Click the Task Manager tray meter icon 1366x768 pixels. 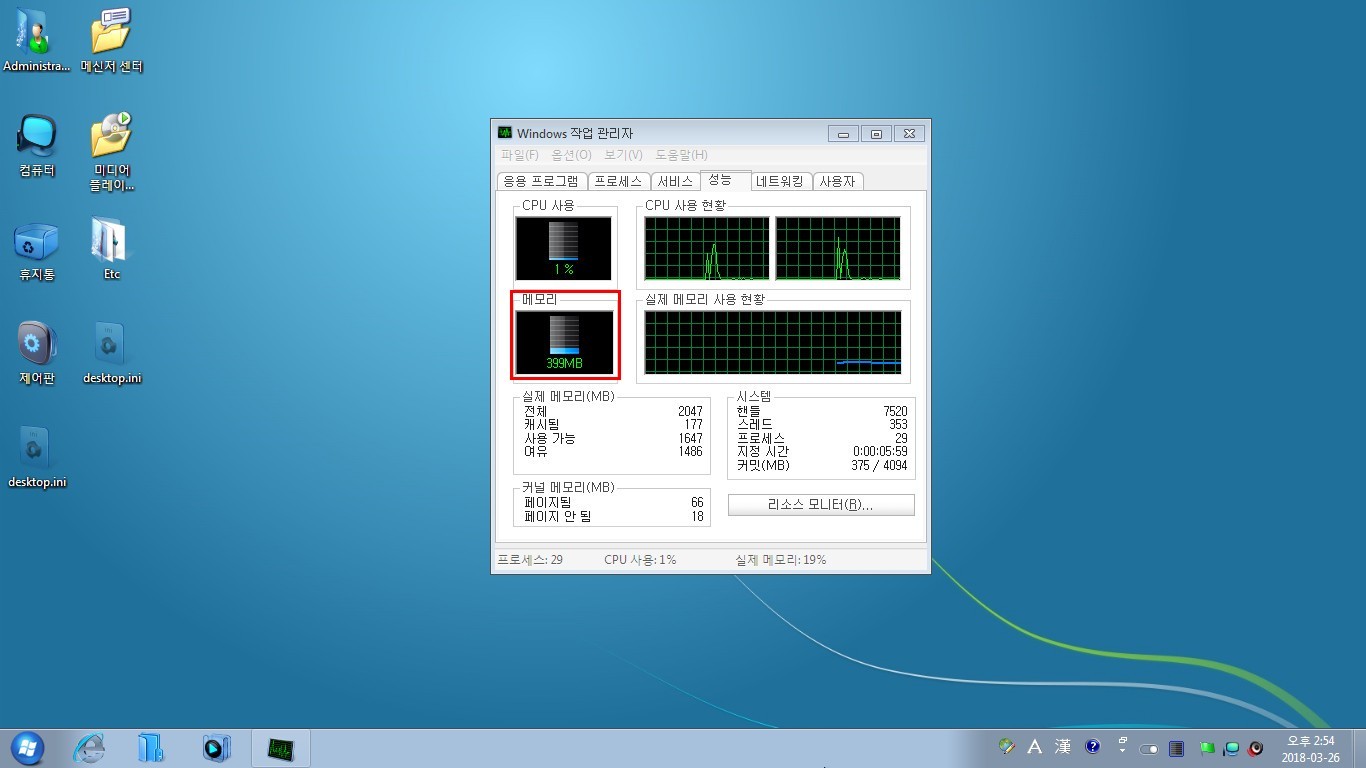[x=1177, y=748]
